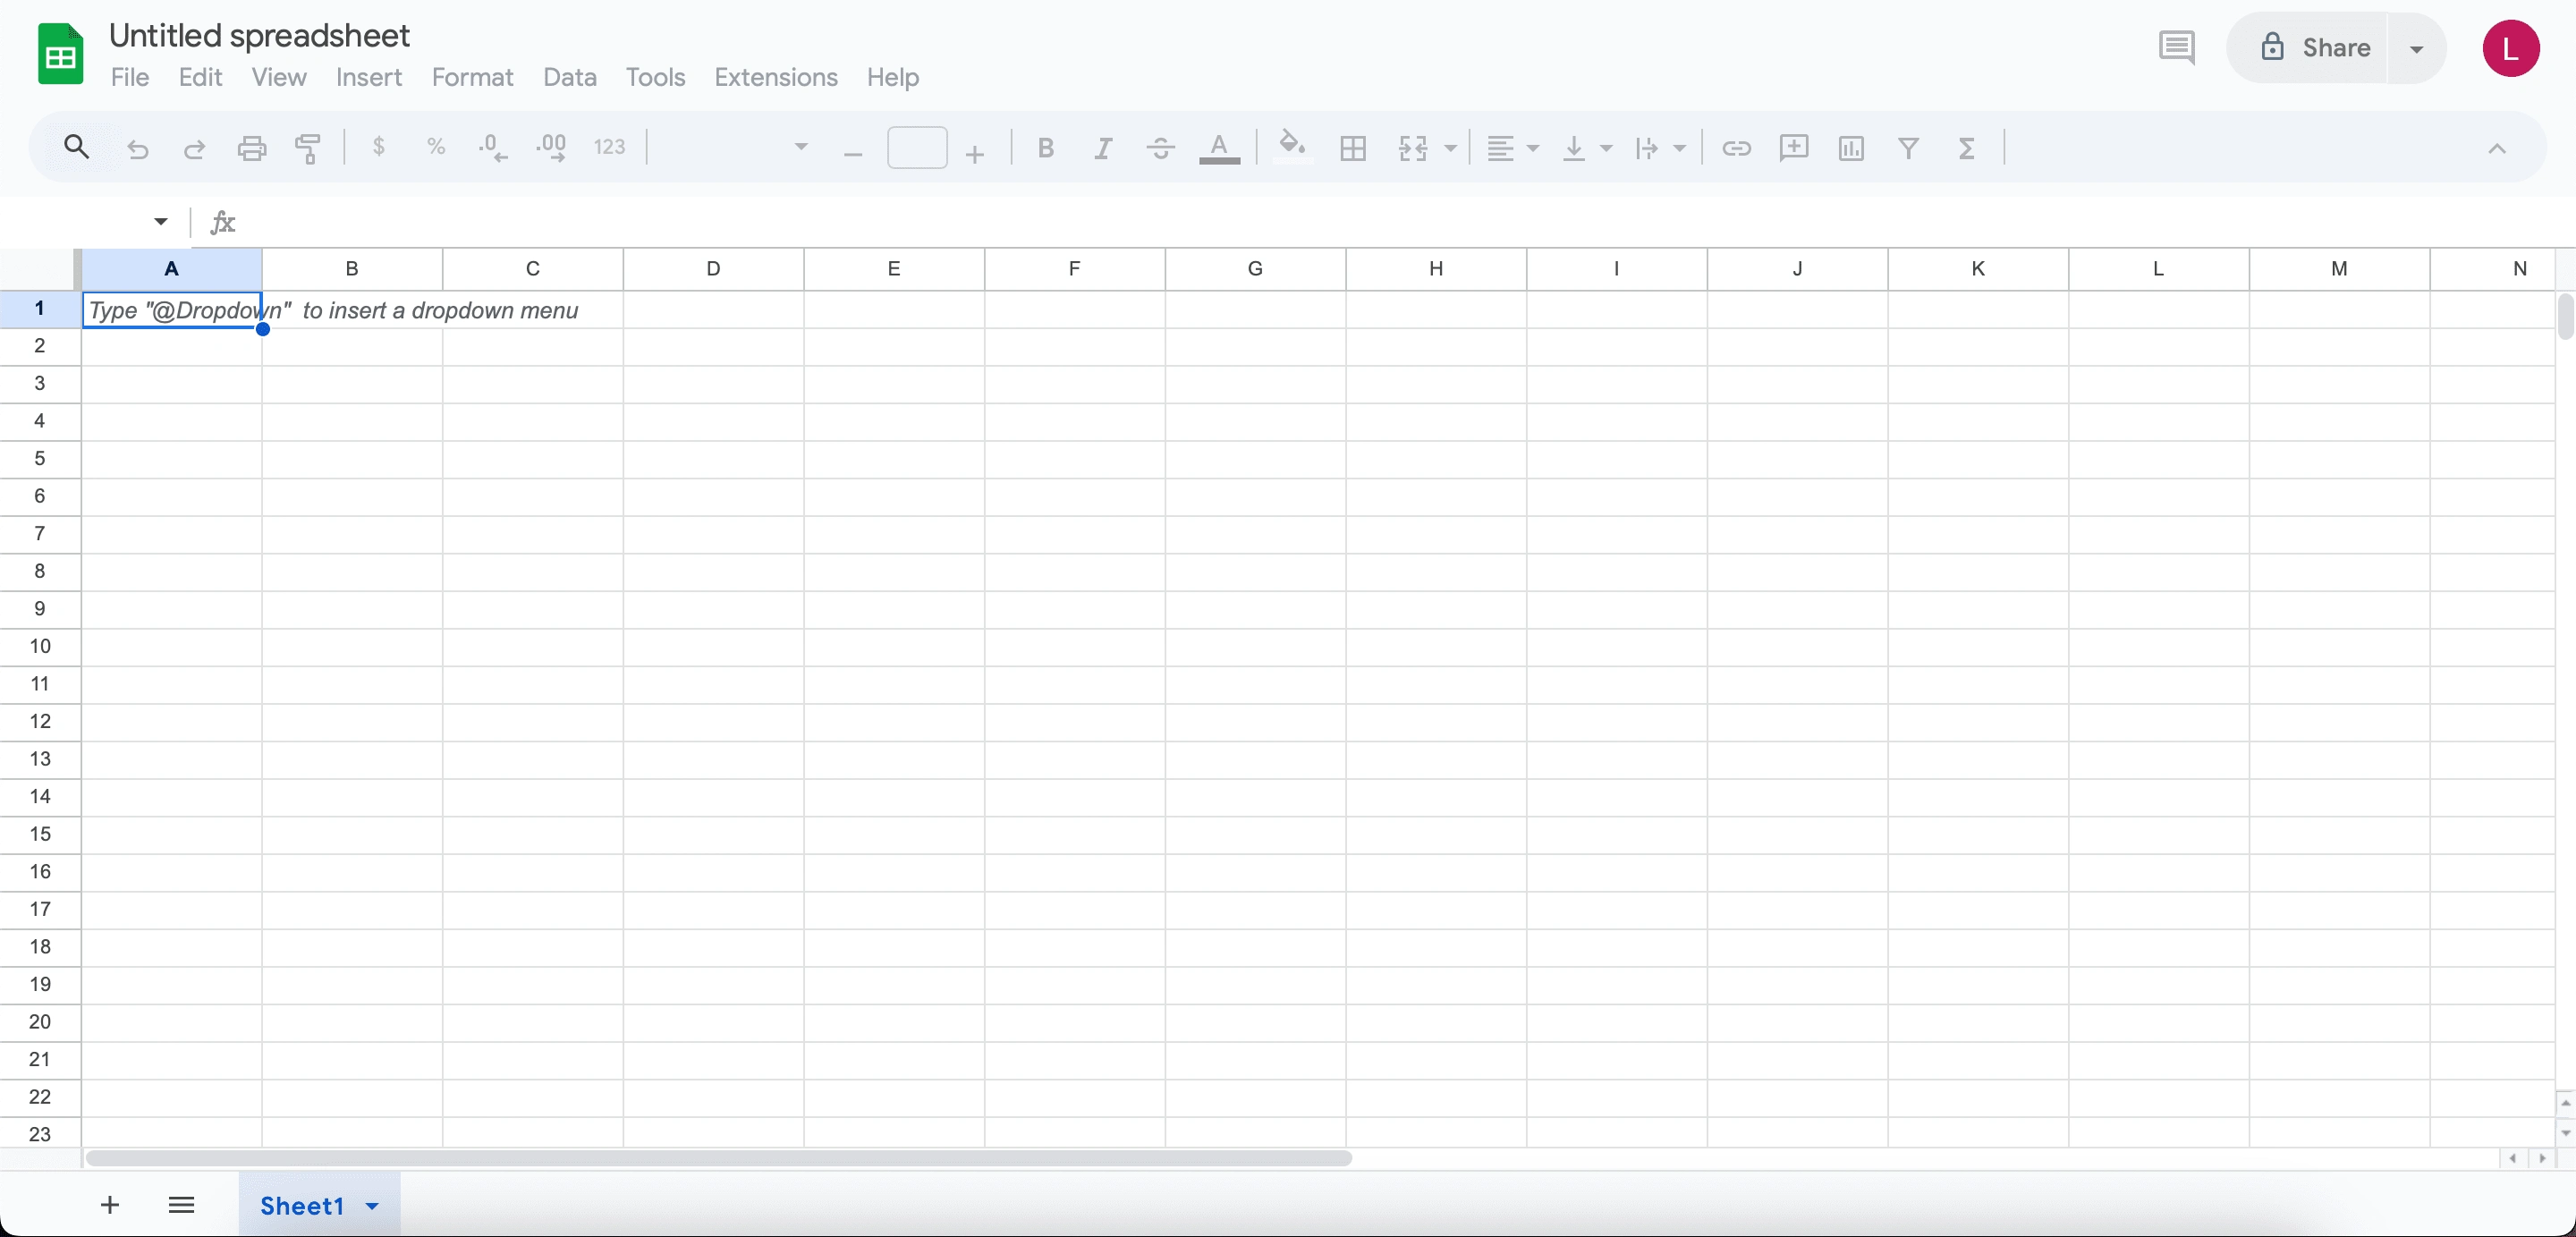Increase font size with plus button

pos(975,153)
